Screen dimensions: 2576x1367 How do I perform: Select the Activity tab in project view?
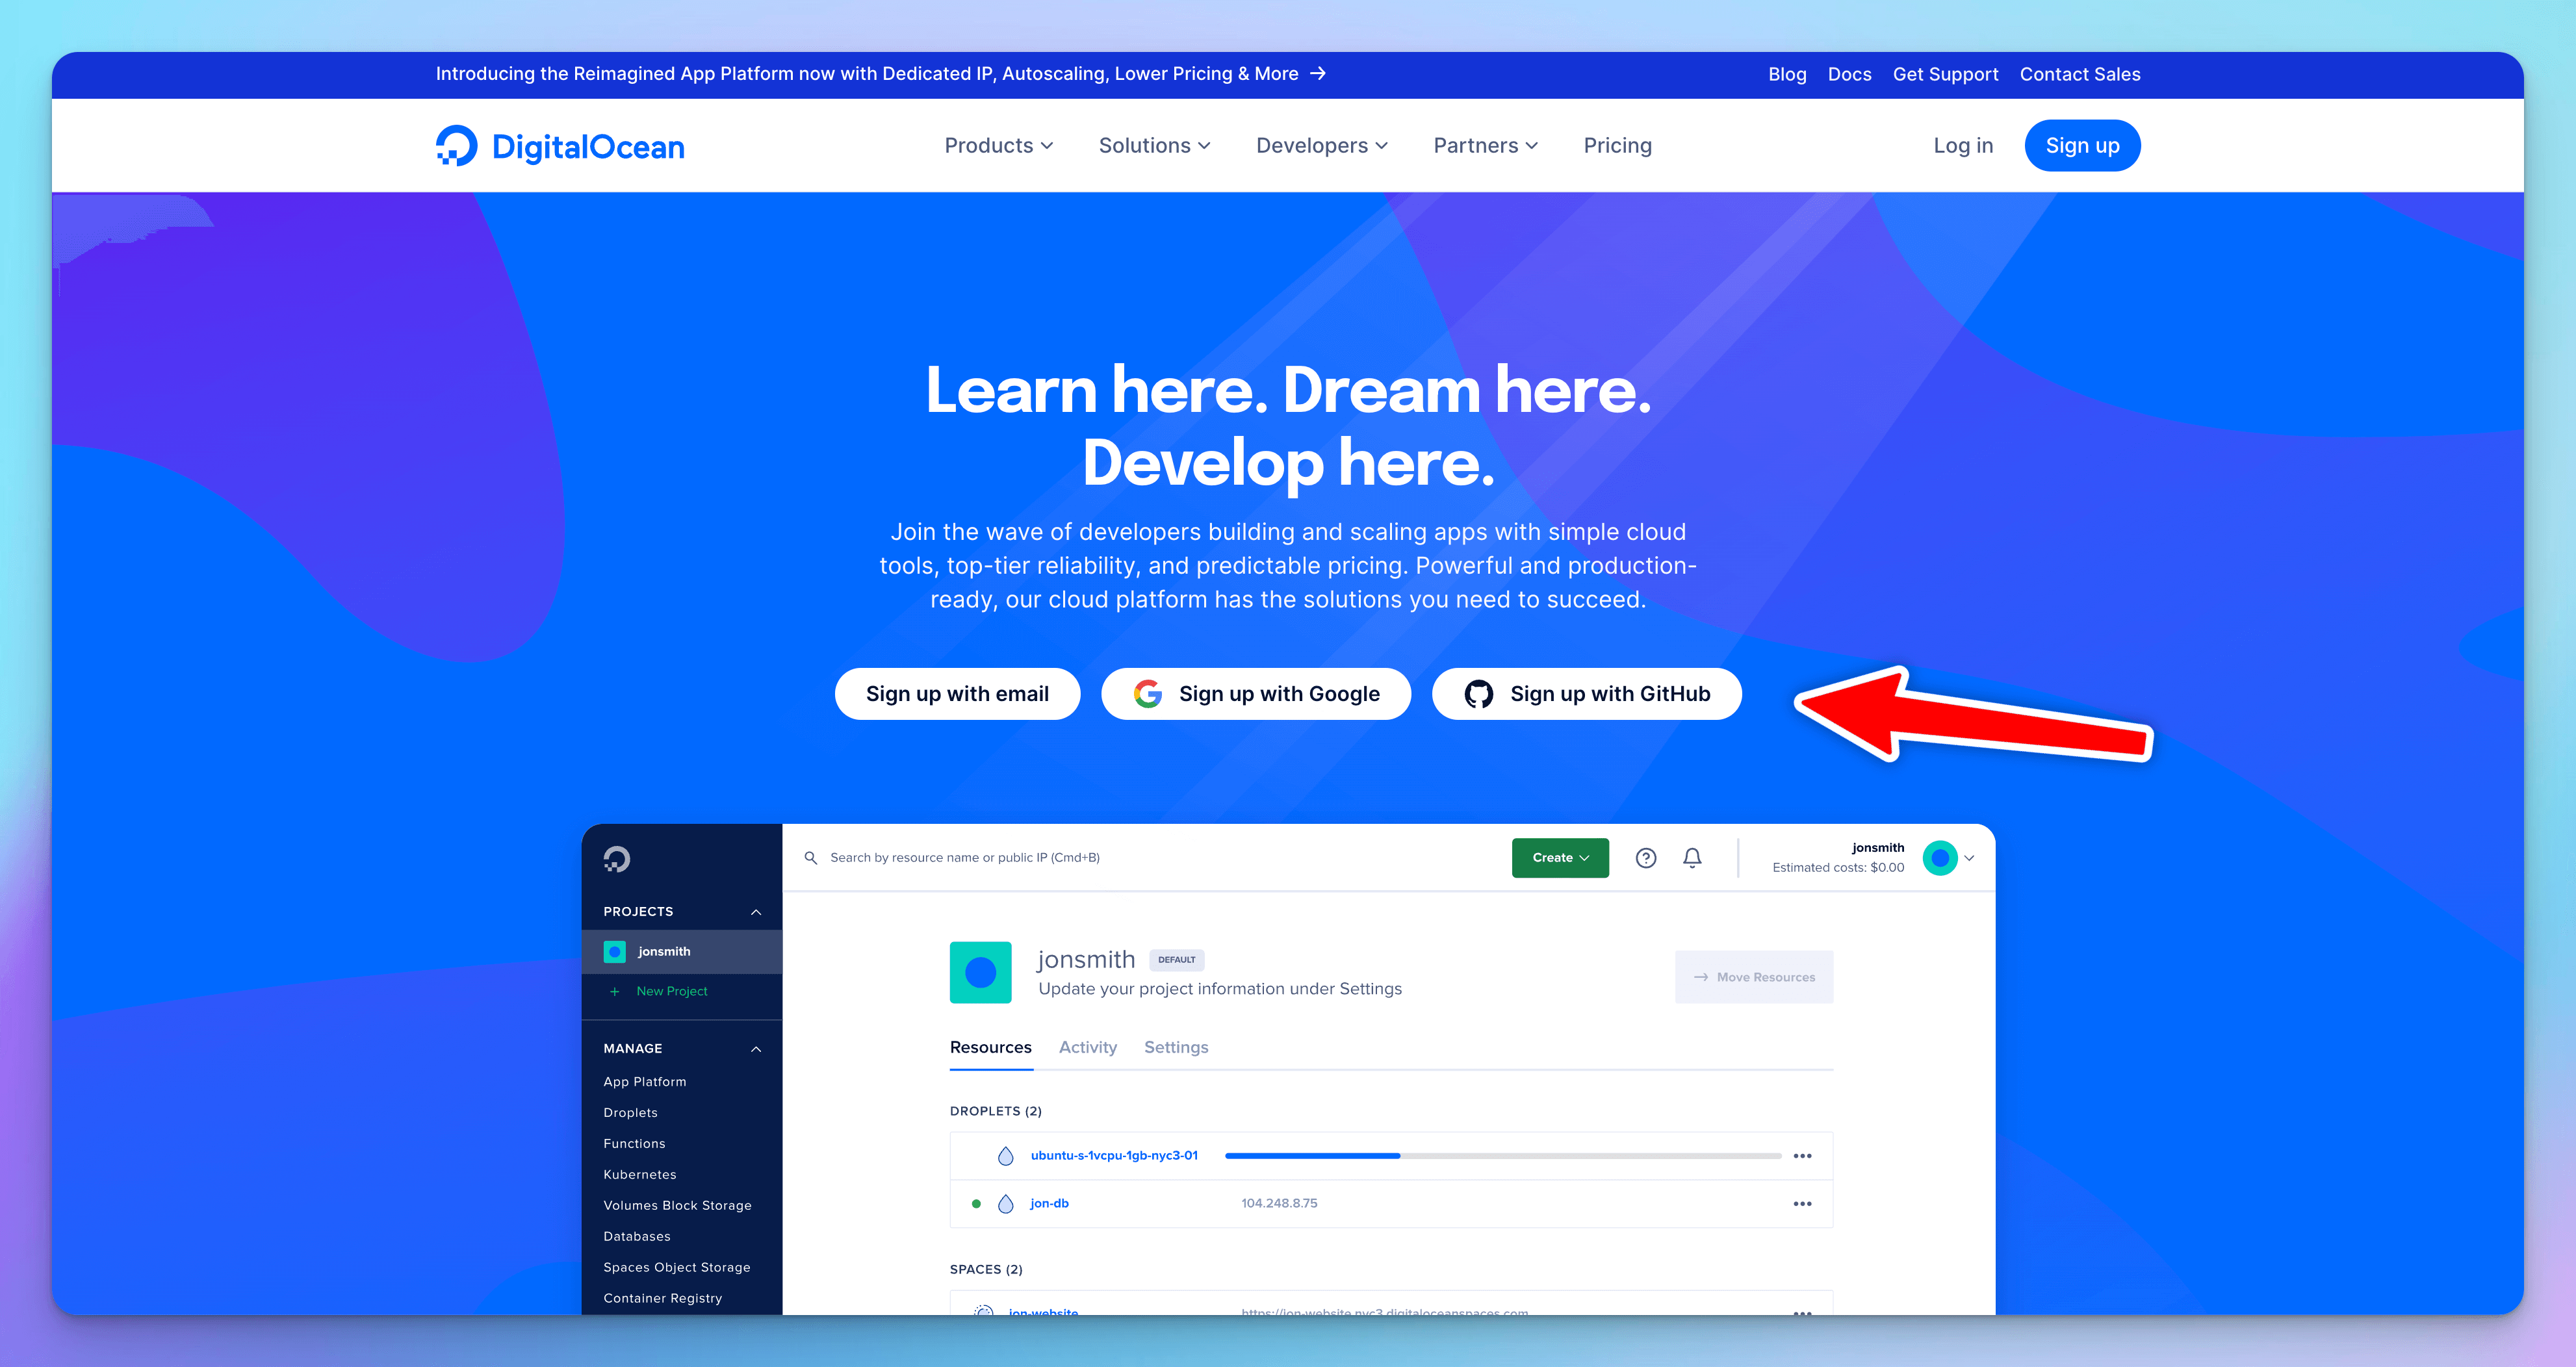1087,1047
